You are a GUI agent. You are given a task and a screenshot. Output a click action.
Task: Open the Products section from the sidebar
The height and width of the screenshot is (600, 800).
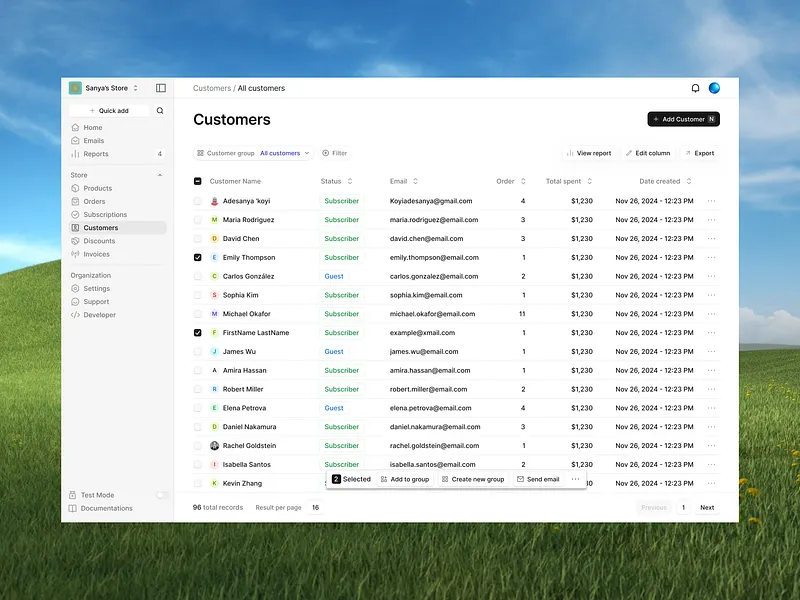coord(96,188)
